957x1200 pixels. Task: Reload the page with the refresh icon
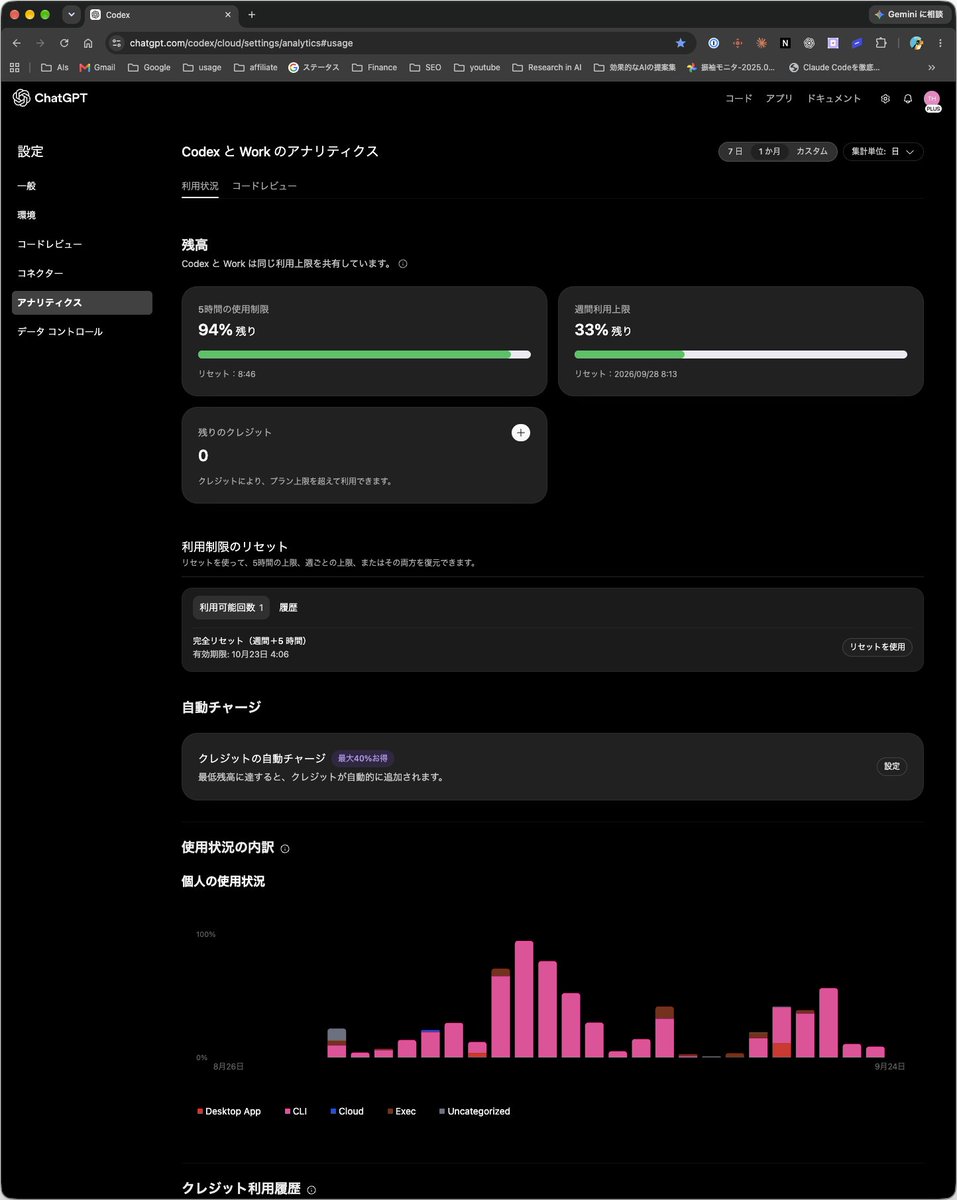point(64,43)
